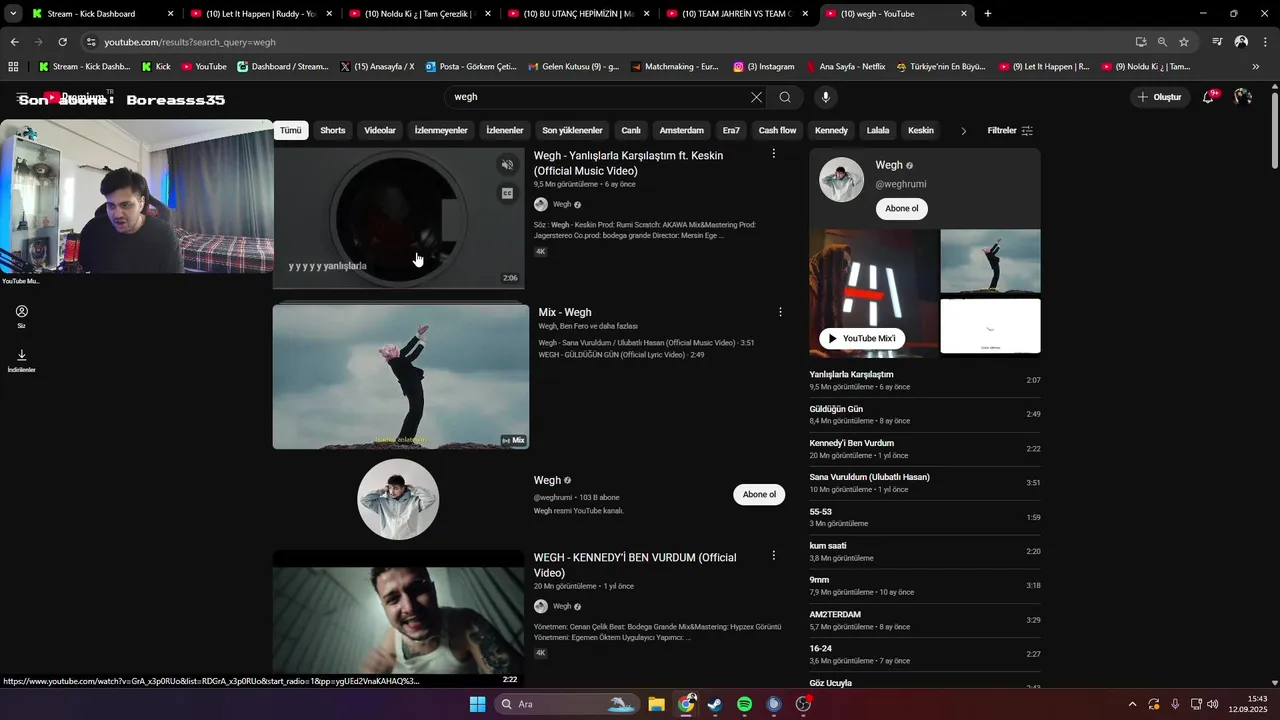
Task: Show more filter chips with right arrow
Action: [963, 130]
